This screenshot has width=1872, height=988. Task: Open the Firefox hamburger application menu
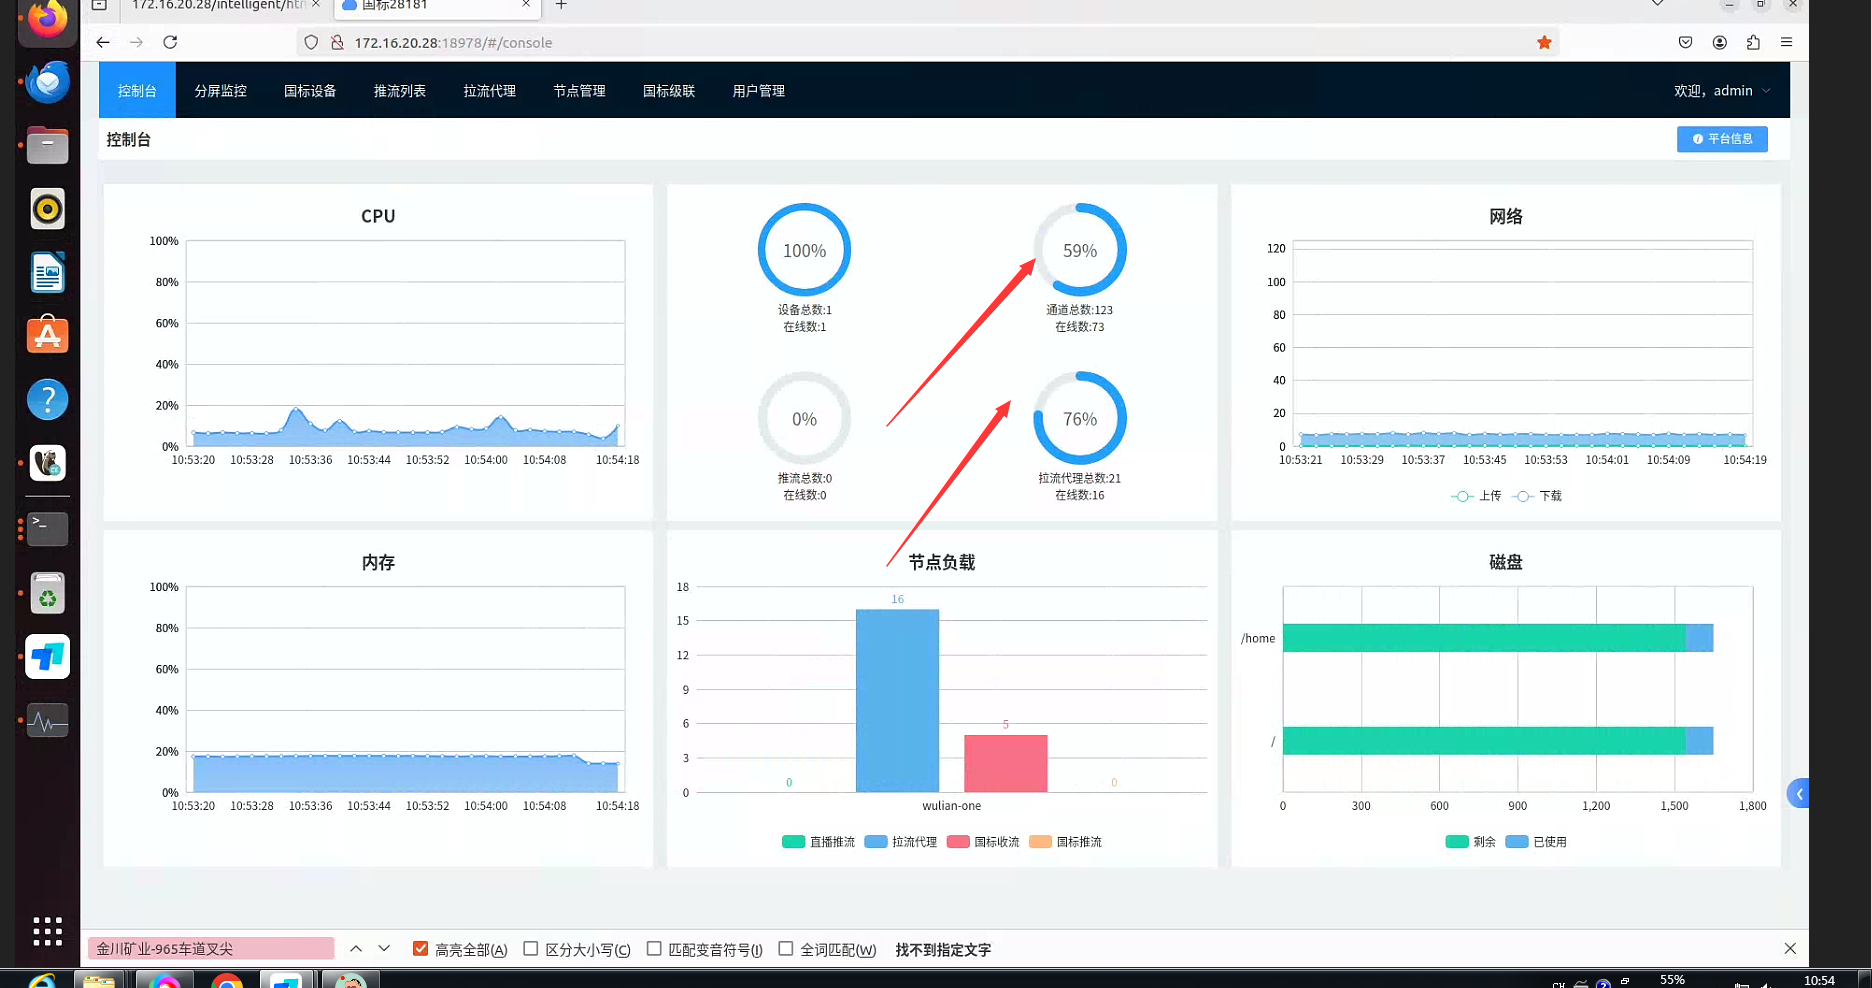tap(1786, 42)
